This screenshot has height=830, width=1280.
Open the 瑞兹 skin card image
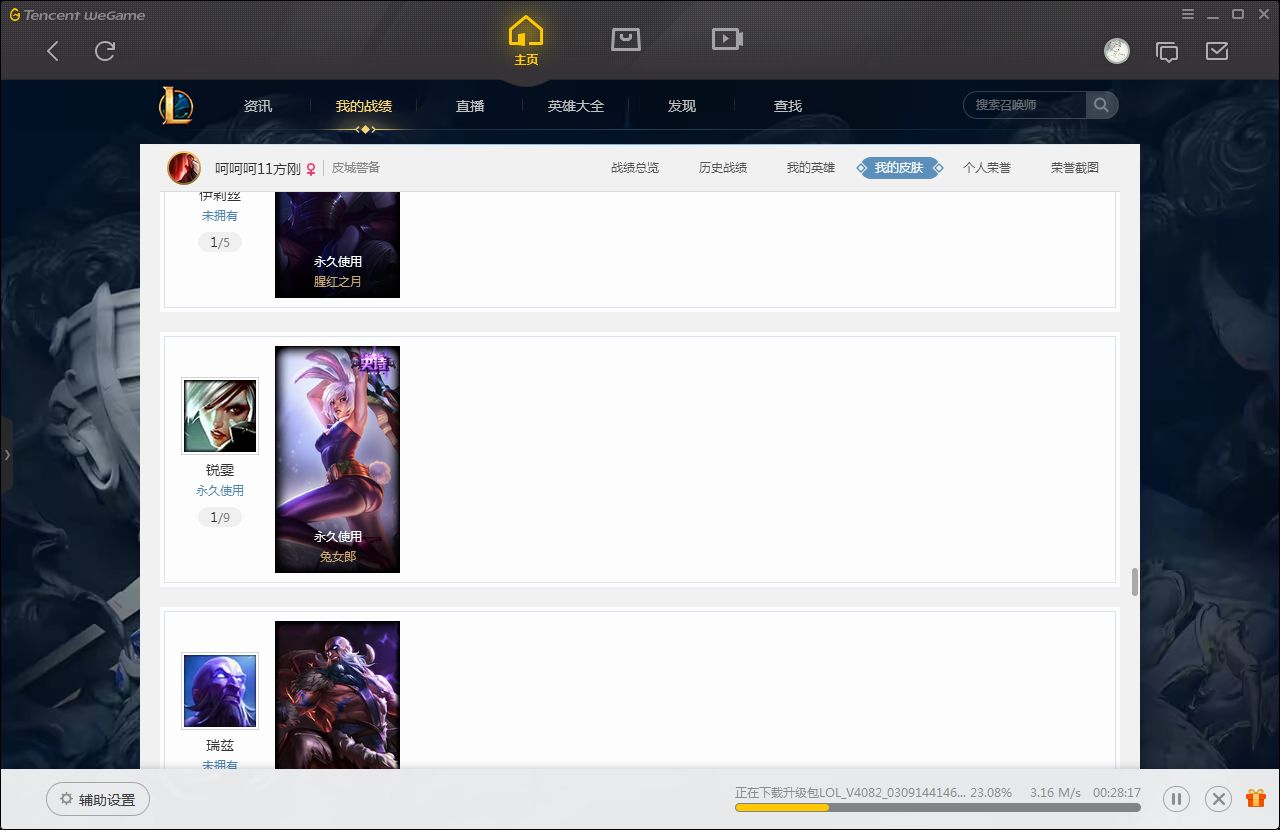coord(338,695)
